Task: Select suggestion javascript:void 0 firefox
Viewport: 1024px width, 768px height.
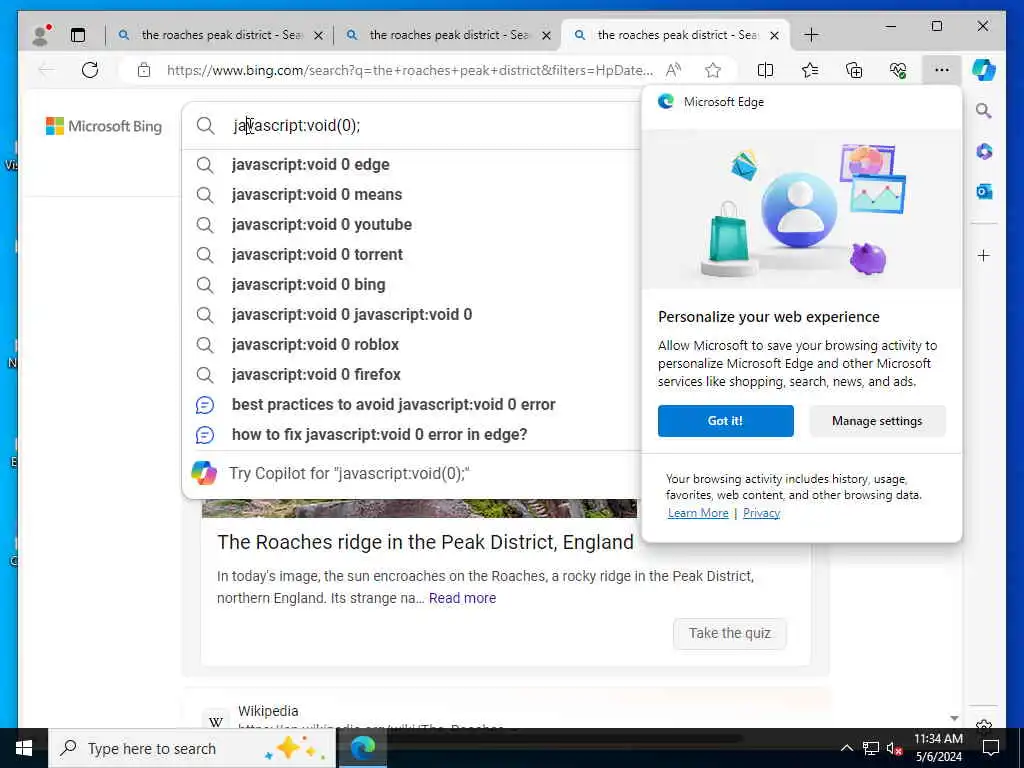Action: (411, 375)
